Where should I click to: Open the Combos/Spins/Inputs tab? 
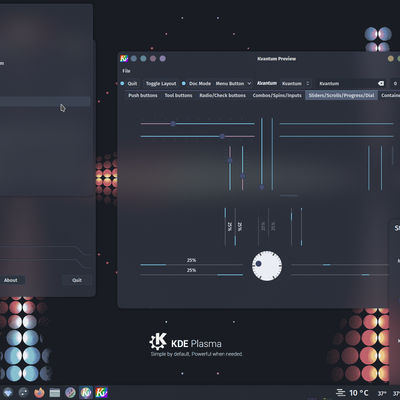[x=277, y=95]
